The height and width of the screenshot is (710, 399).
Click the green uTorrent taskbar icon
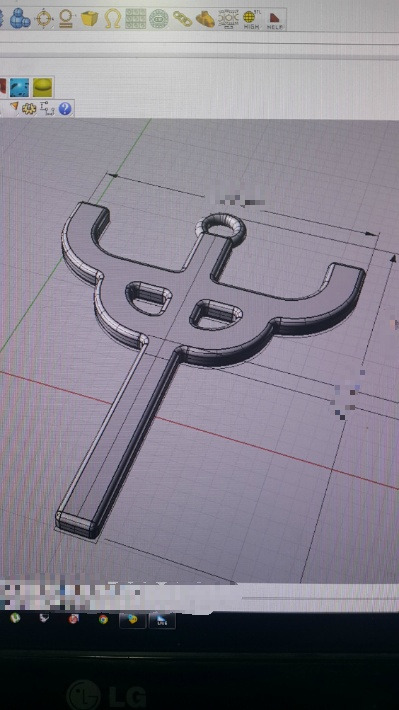pos(15,618)
